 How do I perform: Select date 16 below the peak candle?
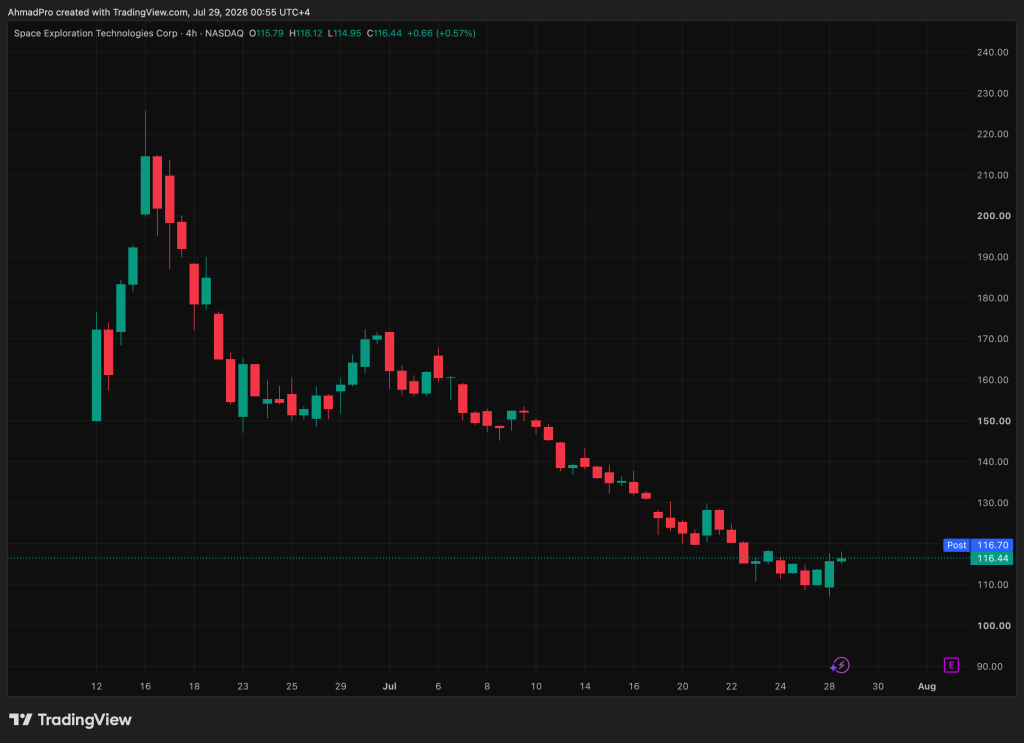pos(145,686)
